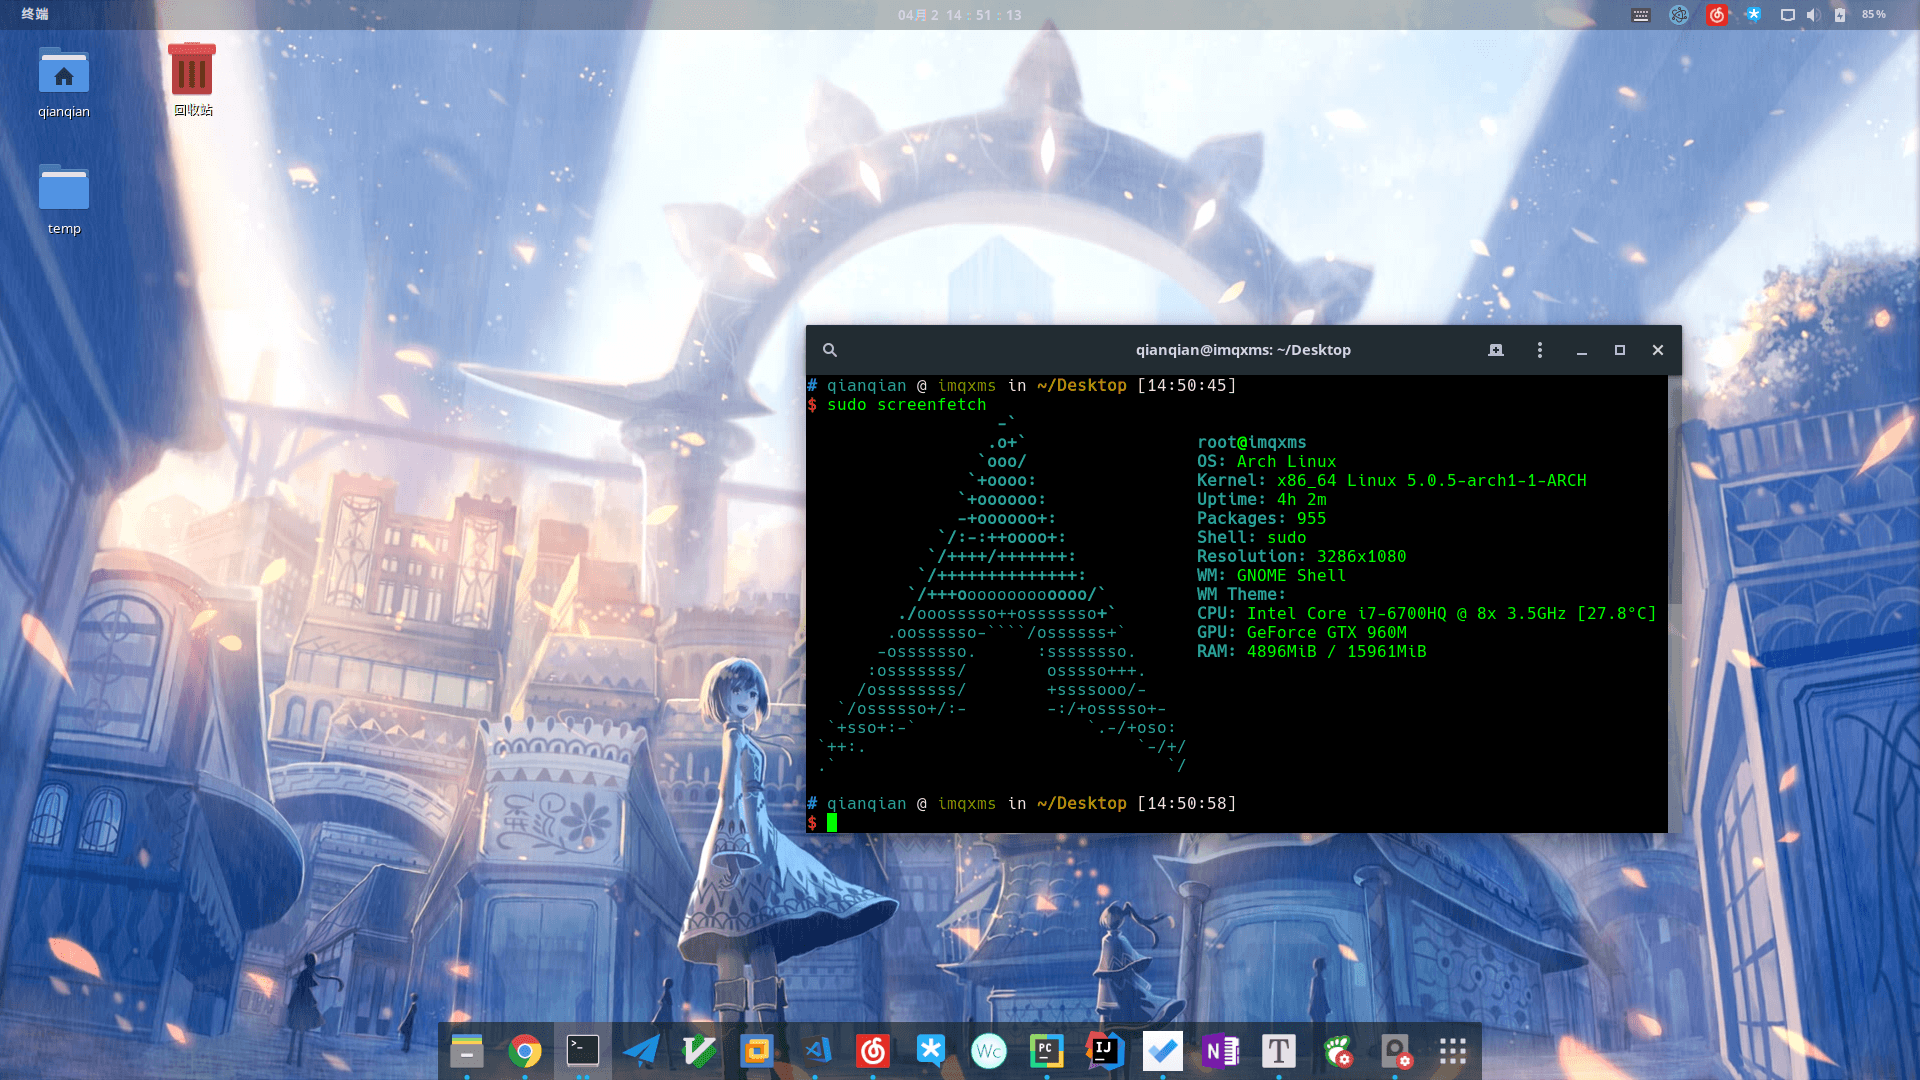Screen dimensions: 1920x1080
Task: Open the terminal's three-dot menu
Action: tap(1540, 350)
